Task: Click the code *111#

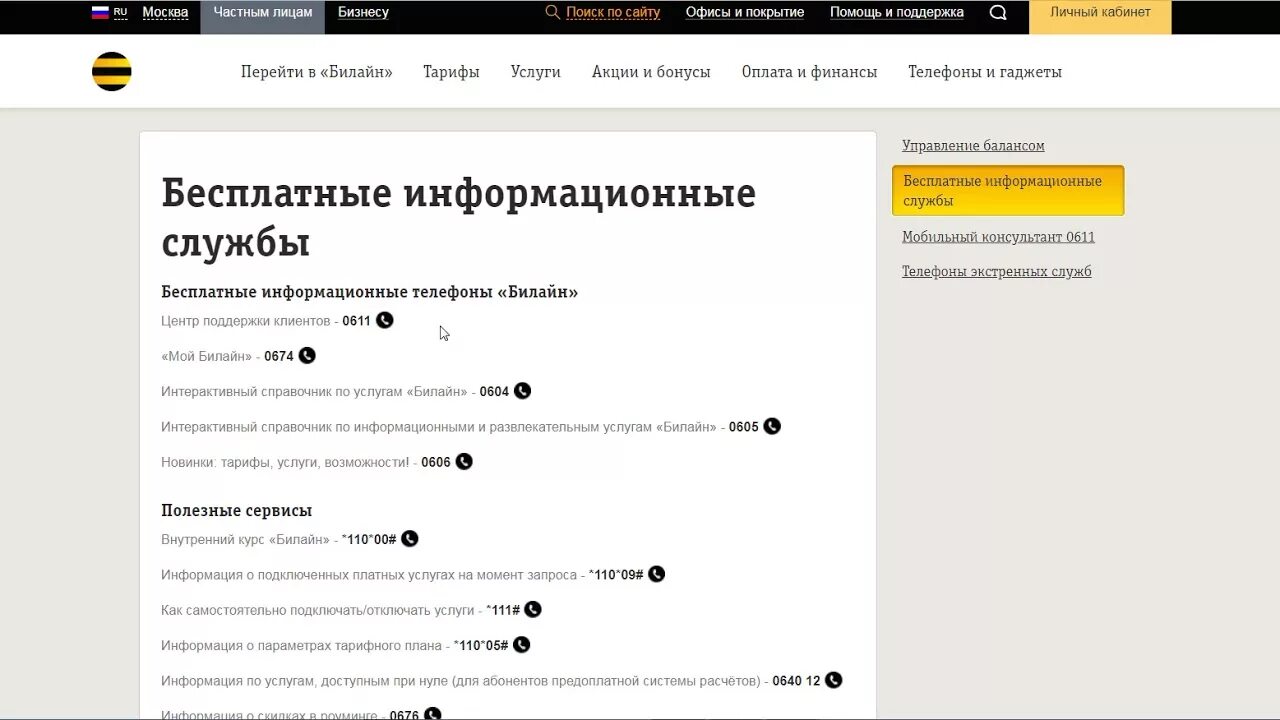Action: coord(503,610)
